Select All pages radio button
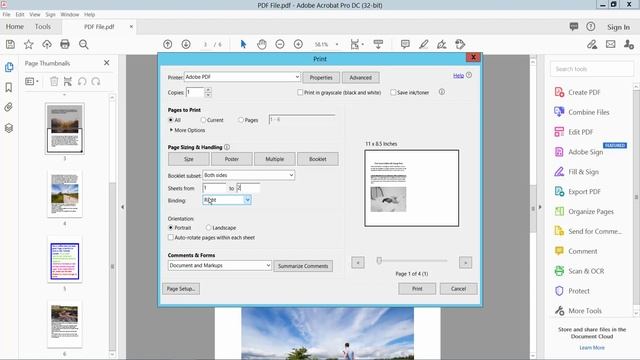This screenshot has width=640, height=360. [x=171, y=120]
